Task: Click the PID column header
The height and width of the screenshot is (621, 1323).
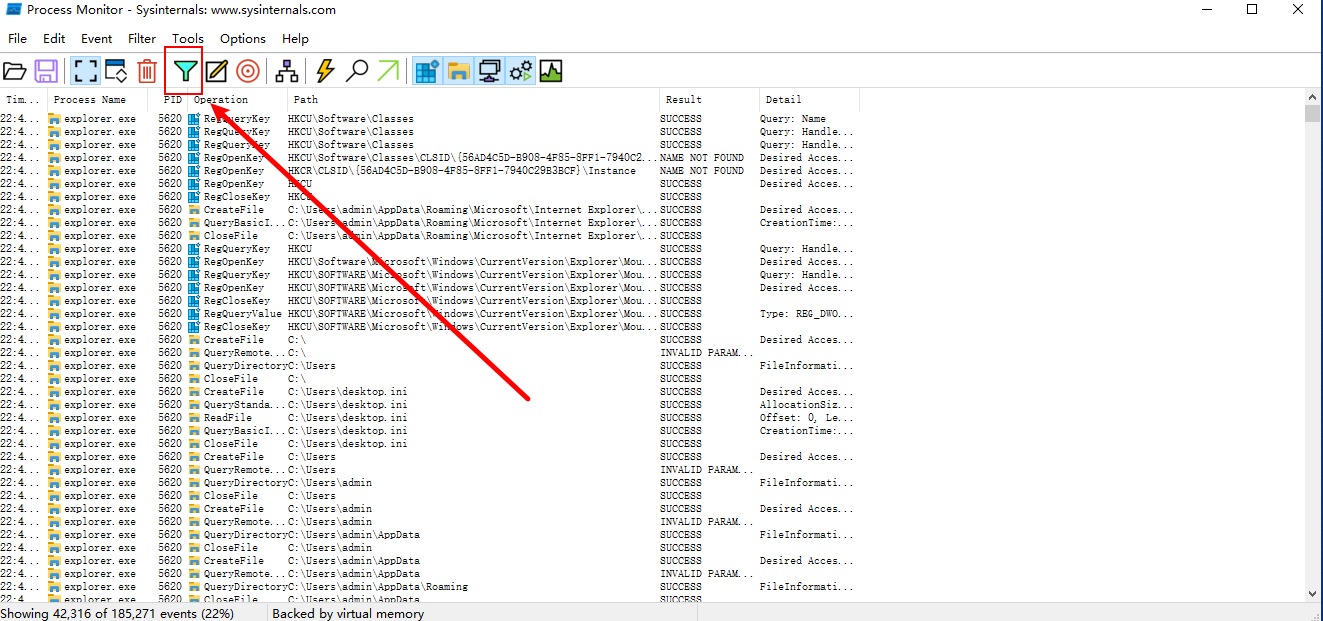Action: coord(168,100)
